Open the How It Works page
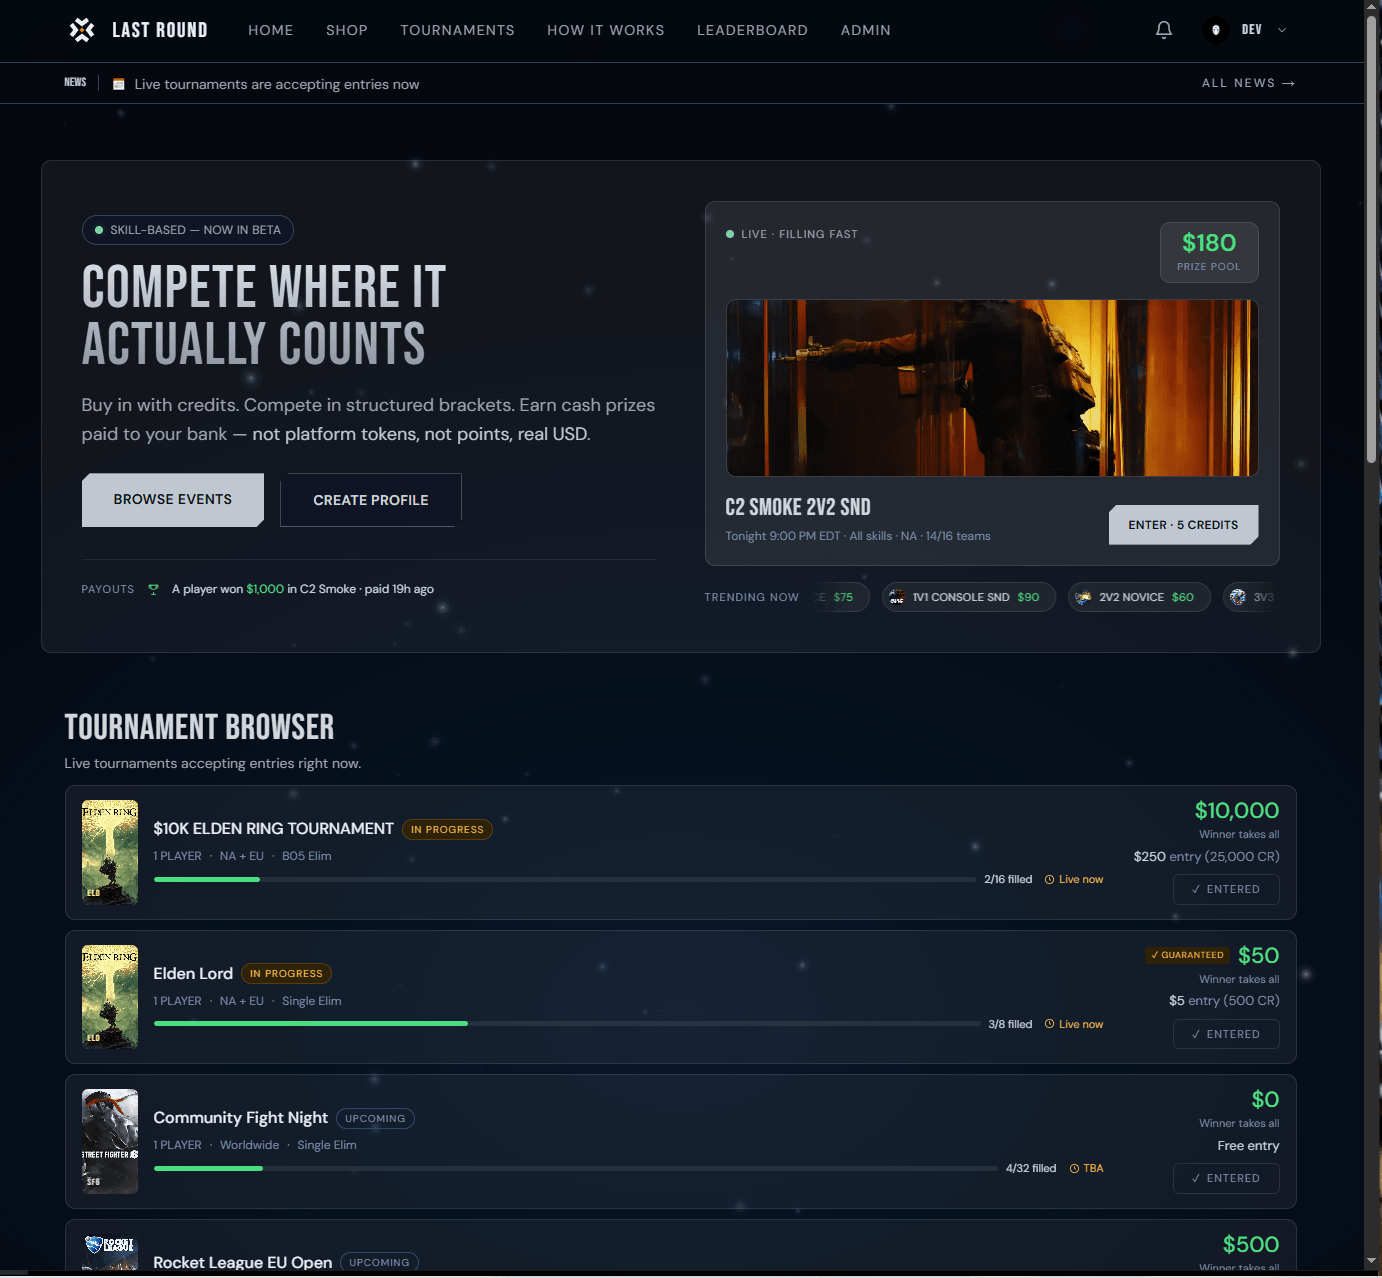This screenshot has height=1278, width=1382. click(606, 30)
